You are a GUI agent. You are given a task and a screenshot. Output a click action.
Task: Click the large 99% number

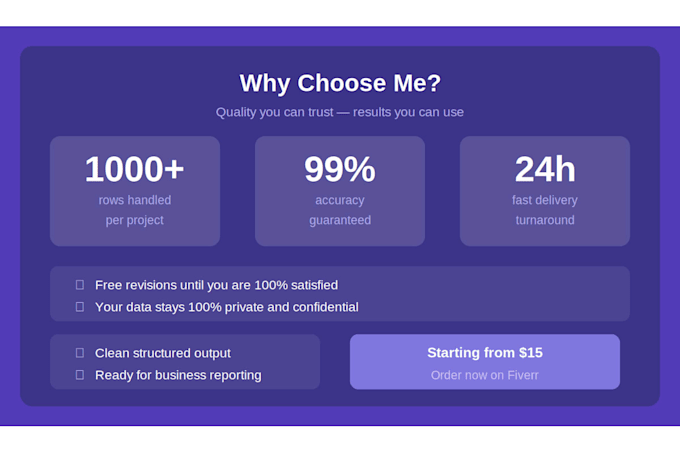coord(340,169)
